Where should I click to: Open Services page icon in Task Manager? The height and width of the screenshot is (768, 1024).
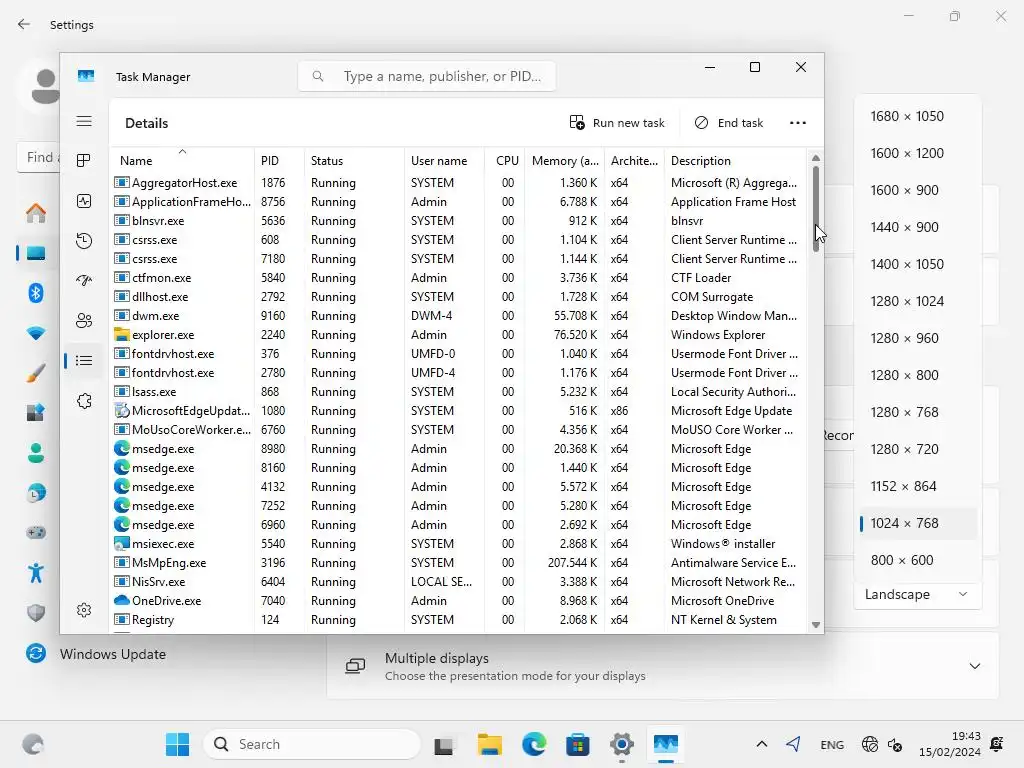click(x=84, y=401)
